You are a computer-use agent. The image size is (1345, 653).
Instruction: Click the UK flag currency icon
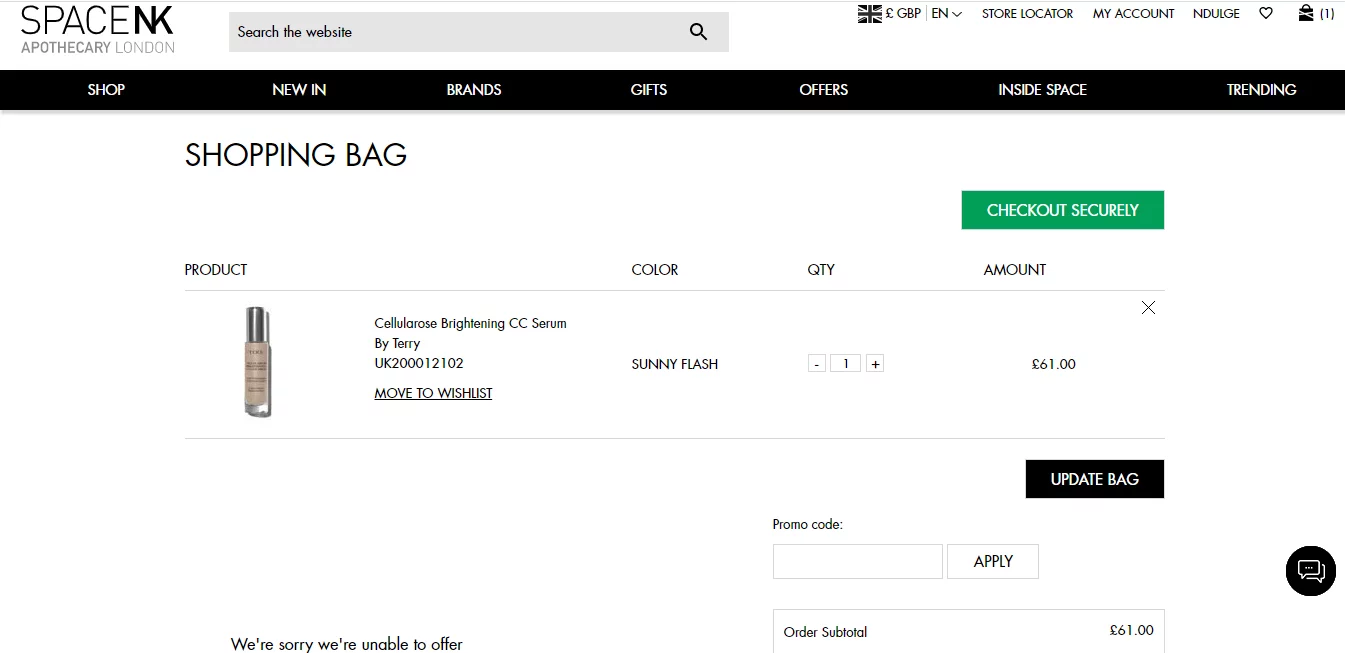coord(869,13)
